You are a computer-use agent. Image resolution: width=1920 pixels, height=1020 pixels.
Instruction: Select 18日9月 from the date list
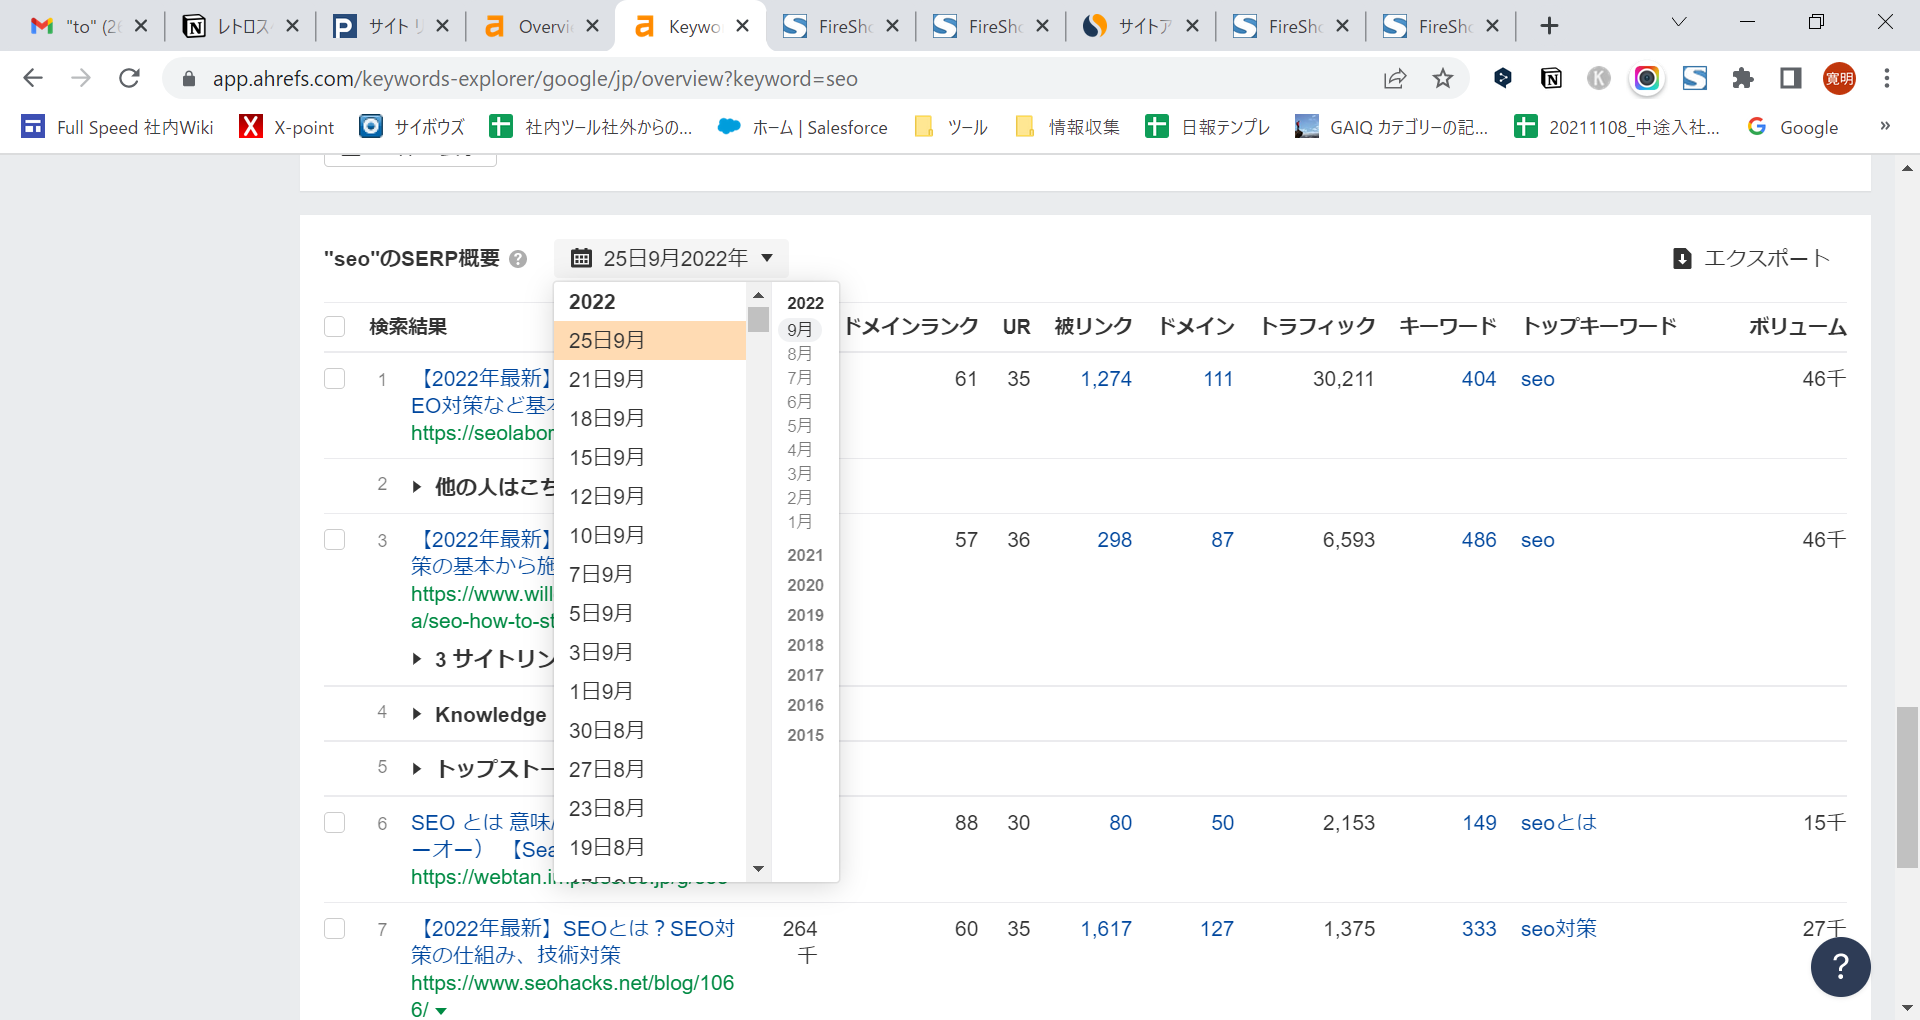(607, 418)
